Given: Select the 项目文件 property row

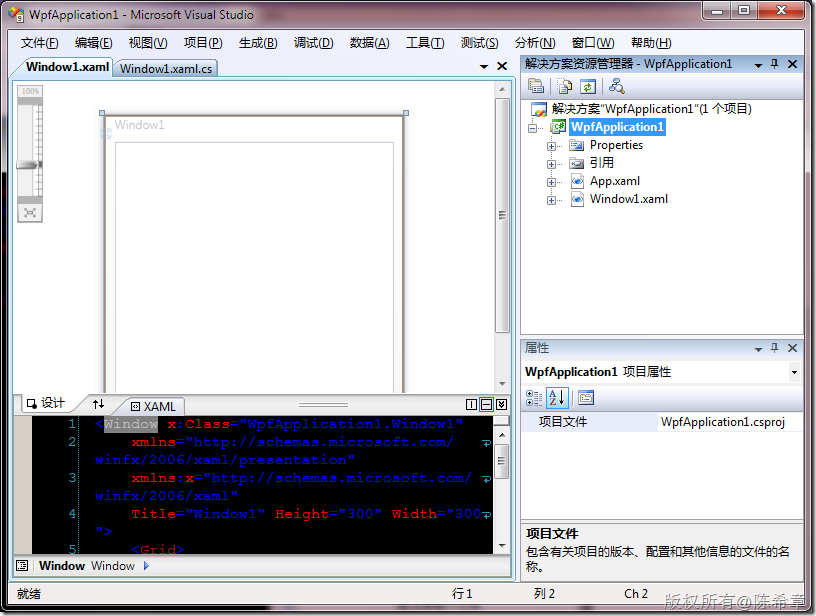Looking at the screenshot, I should [x=661, y=422].
